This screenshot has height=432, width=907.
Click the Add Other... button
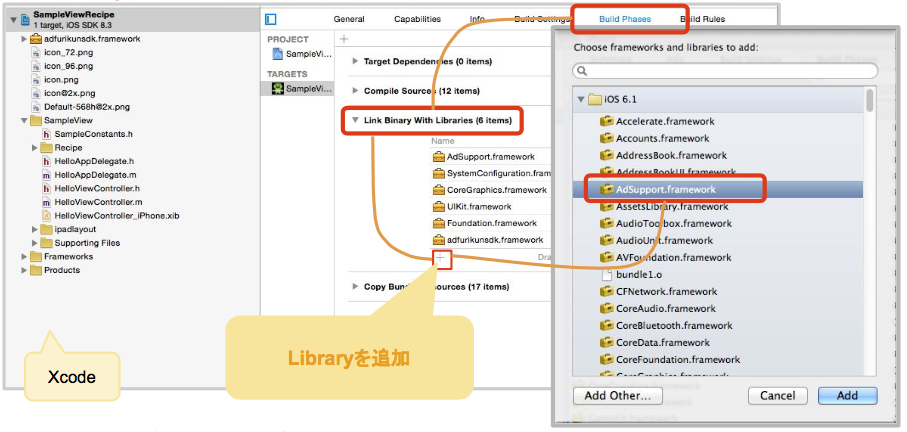(618, 396)
